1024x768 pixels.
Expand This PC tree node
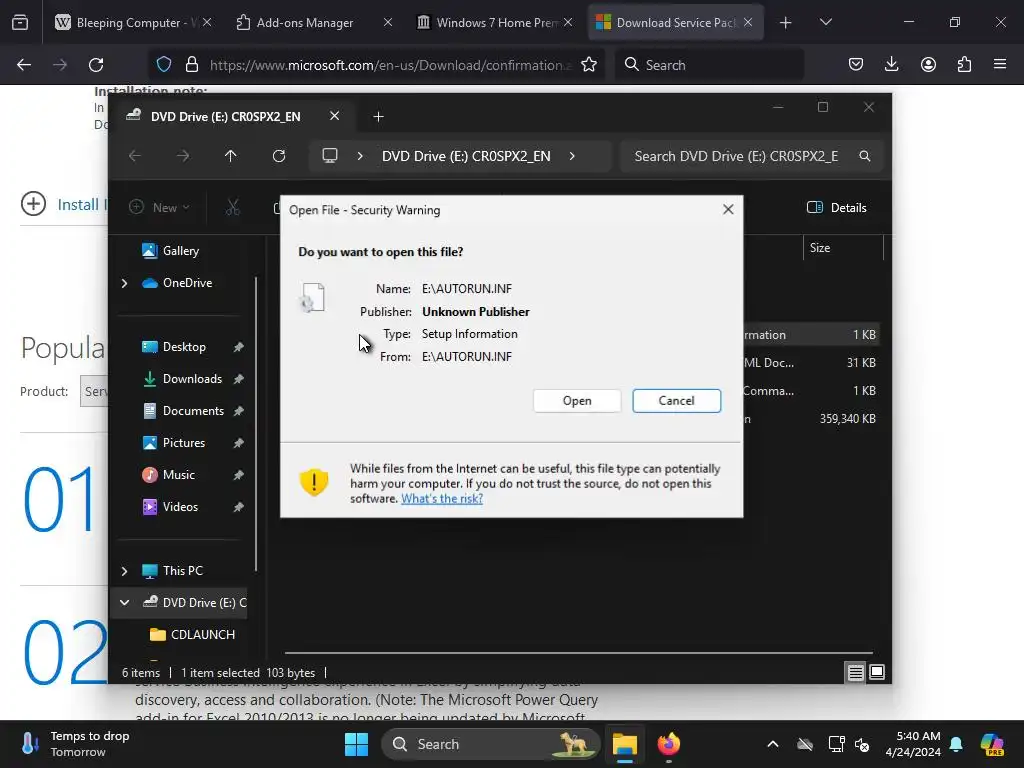pyautogui.click(x=124, y=571)
